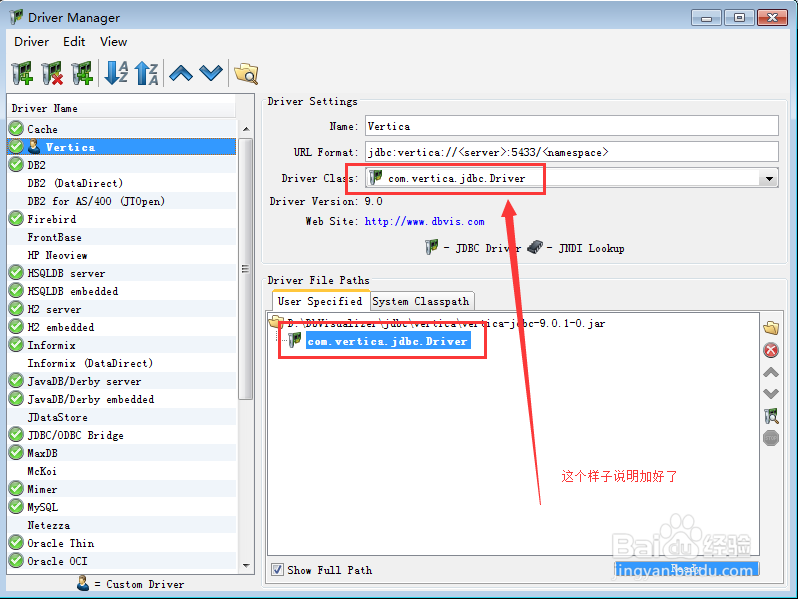Sort drivers descending Z to A
This screenshot has height=599, width=798.
(147, 73)
